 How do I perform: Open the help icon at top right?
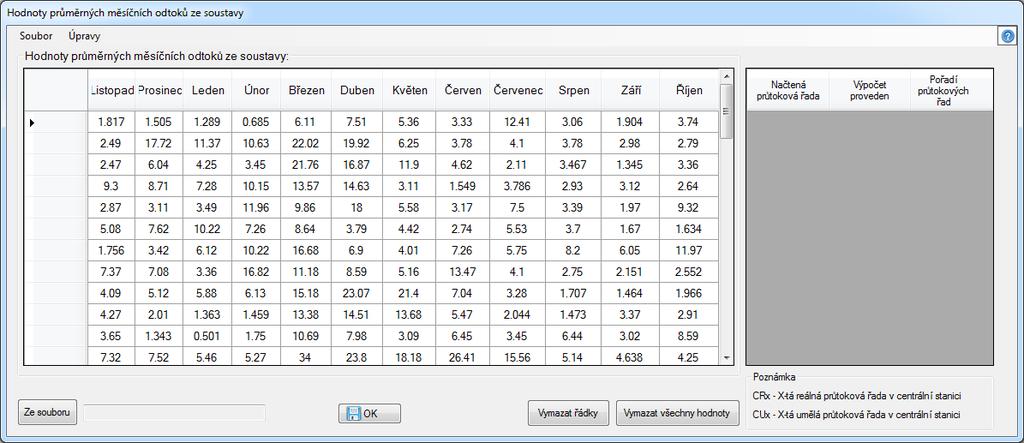(1008, 37)
